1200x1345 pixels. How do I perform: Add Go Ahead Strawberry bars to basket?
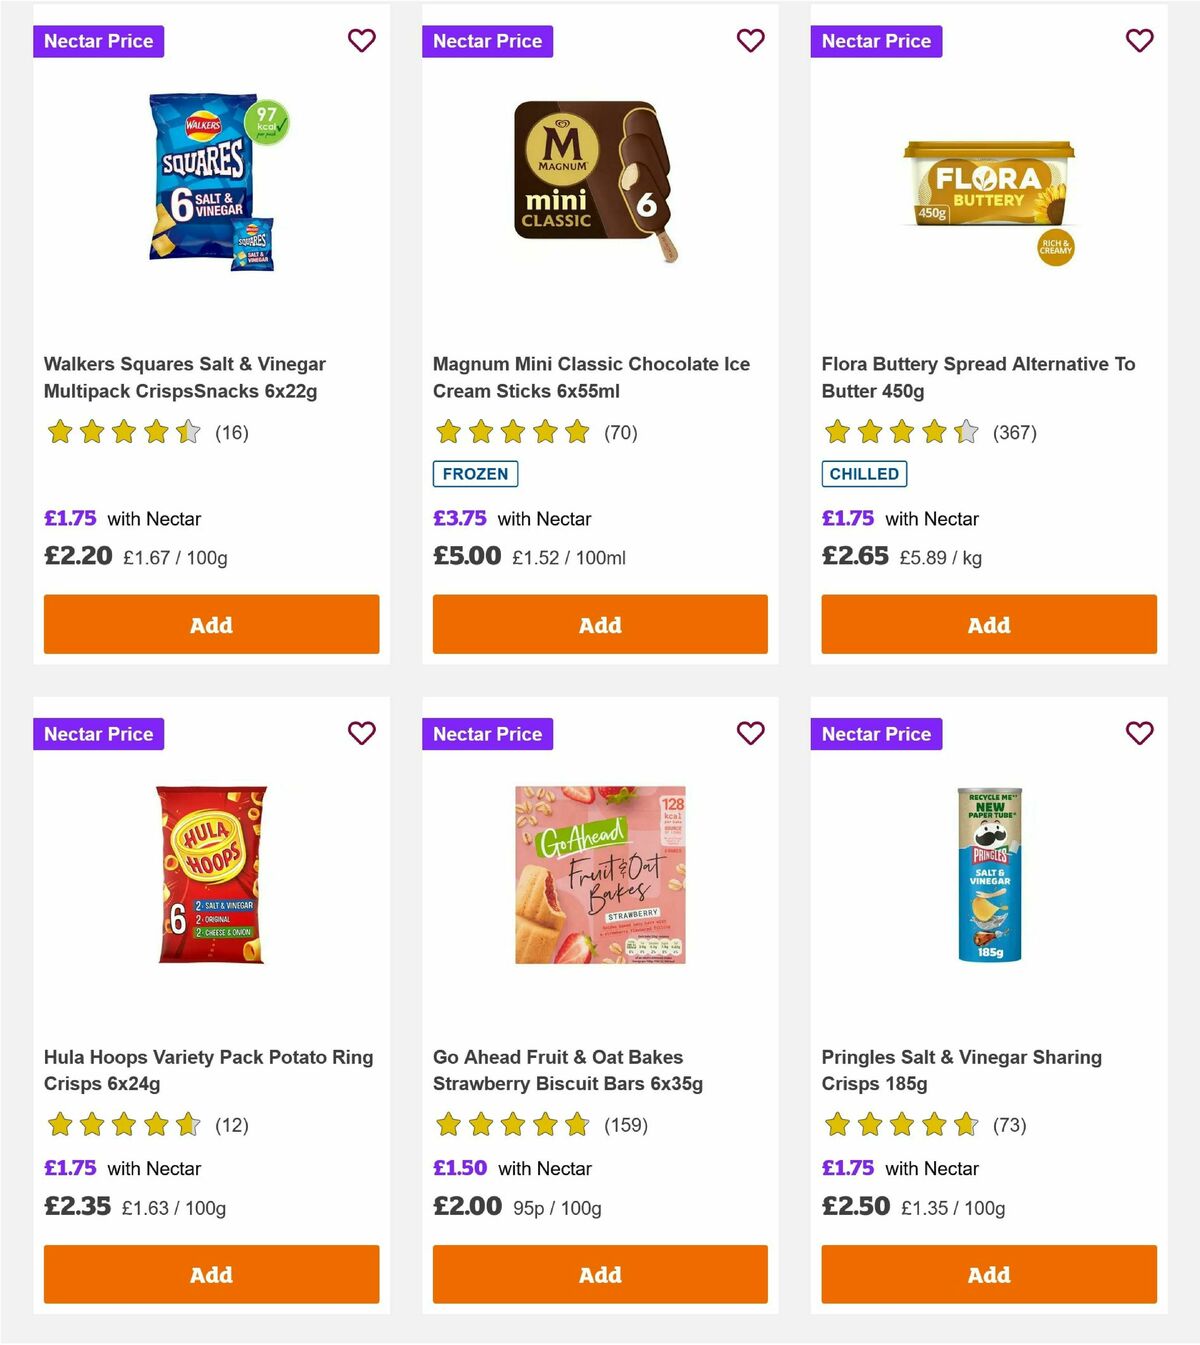tap(599, 1274)
